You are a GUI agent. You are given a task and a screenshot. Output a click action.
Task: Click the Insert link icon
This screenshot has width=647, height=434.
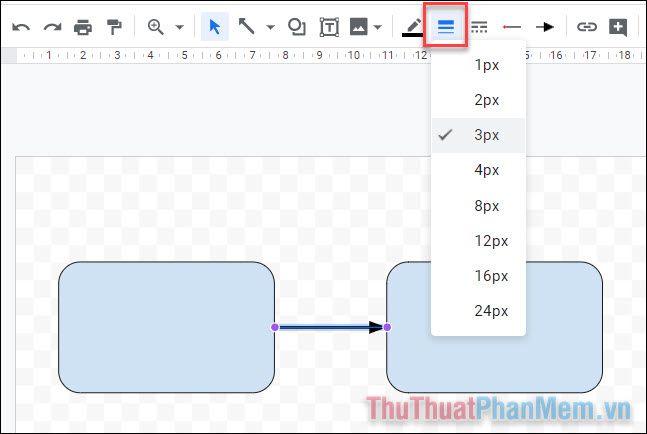[x=587, y=27]
